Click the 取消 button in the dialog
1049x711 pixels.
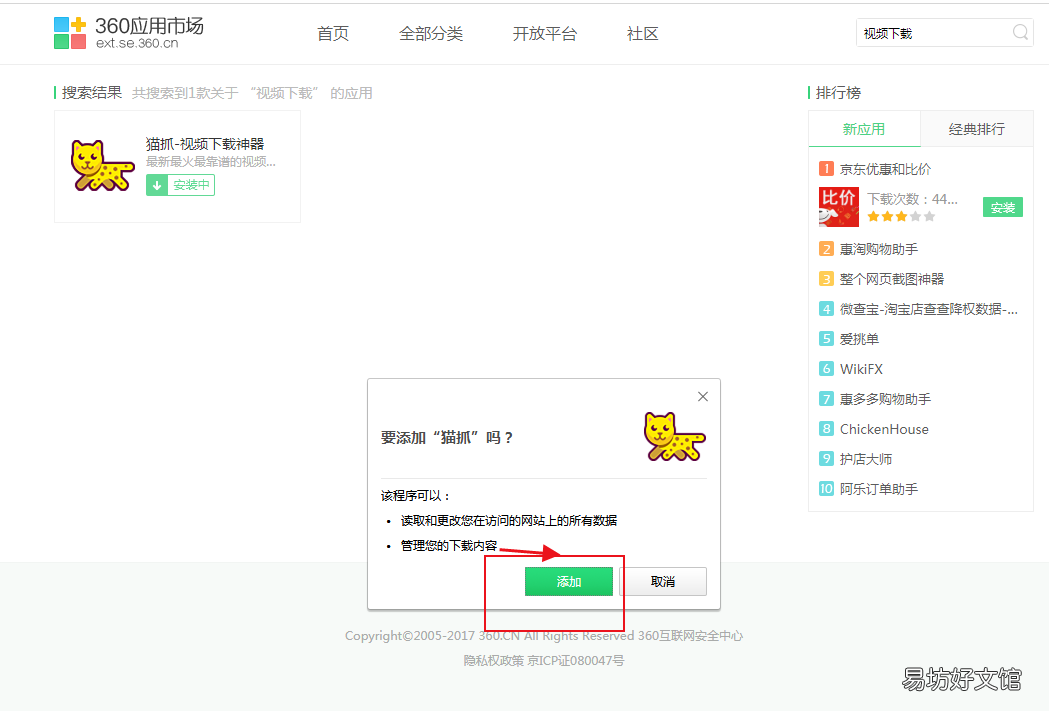663,581
